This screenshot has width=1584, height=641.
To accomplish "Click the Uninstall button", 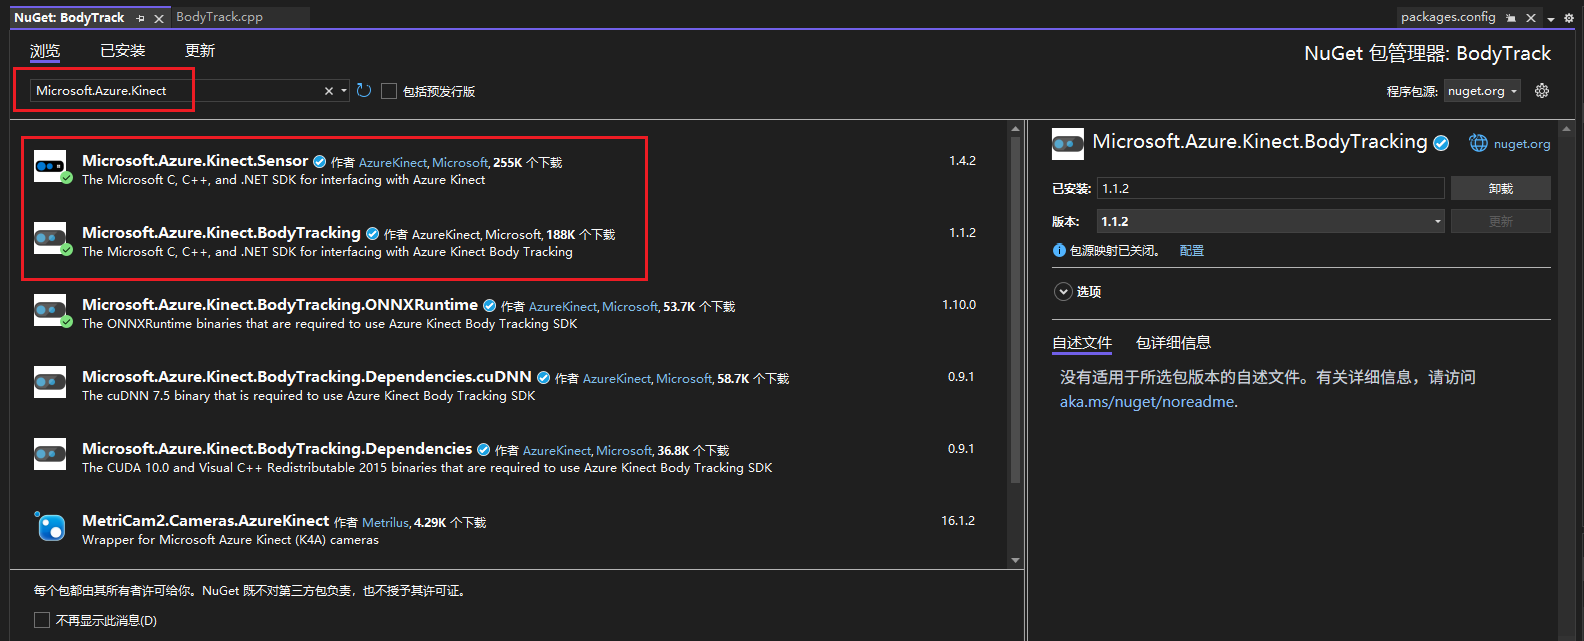I will click(1500, 188).
